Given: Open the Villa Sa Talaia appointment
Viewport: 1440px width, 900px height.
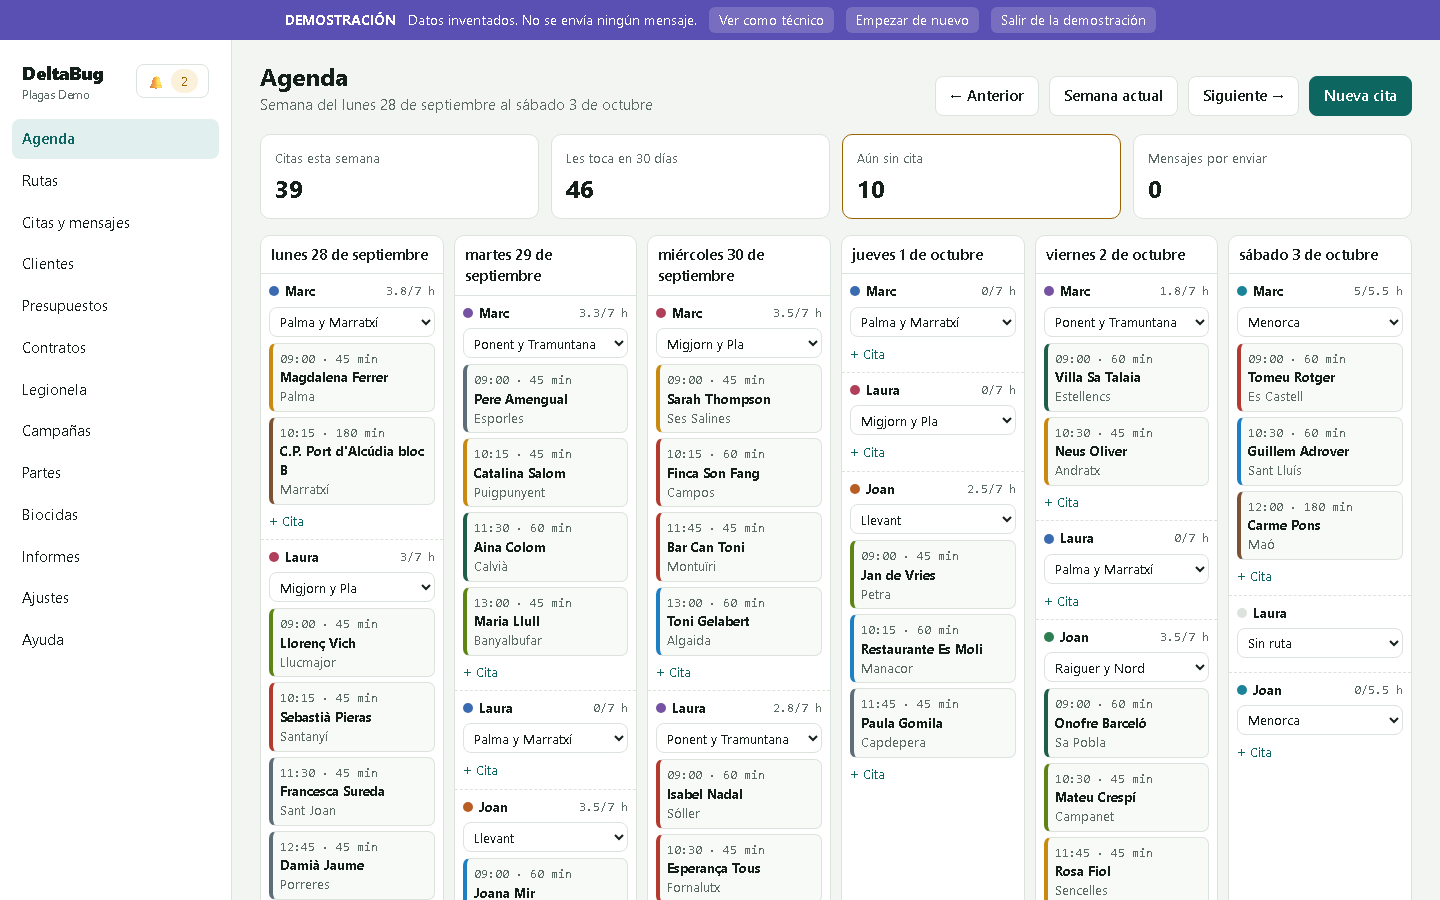Looking at the screenshot, I should [1126, 377].
